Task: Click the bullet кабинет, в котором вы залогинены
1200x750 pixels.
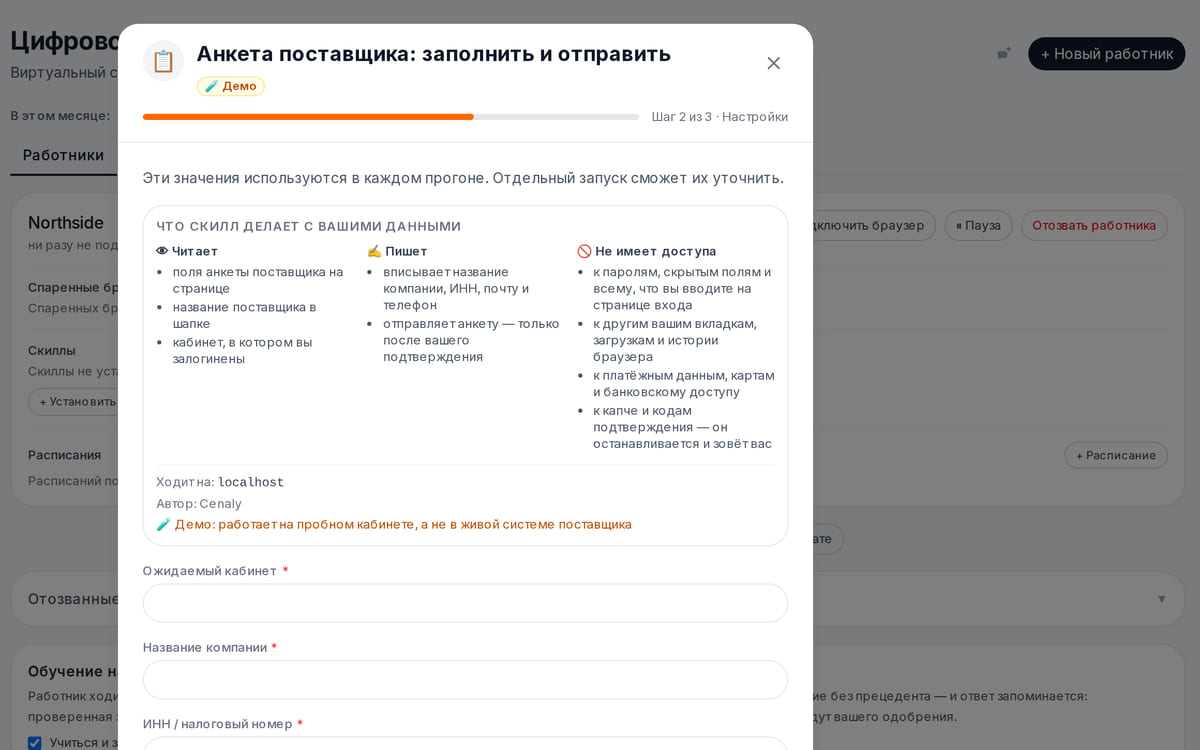Action: [x=243, y=350]
